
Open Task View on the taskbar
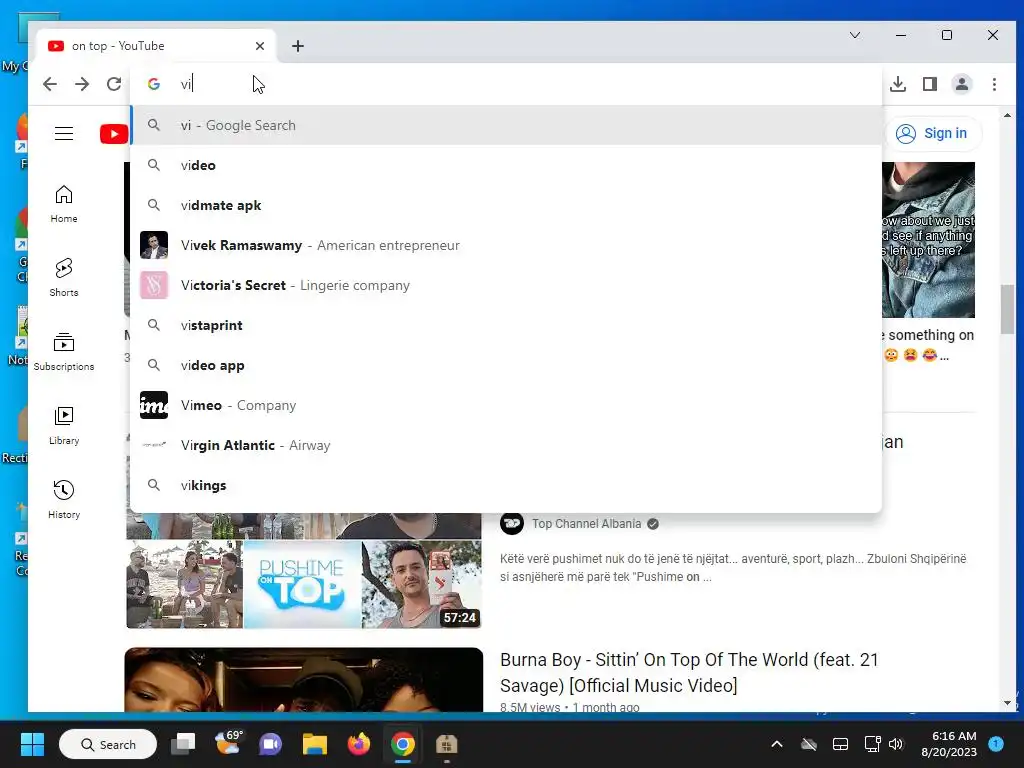coord(184,744)
